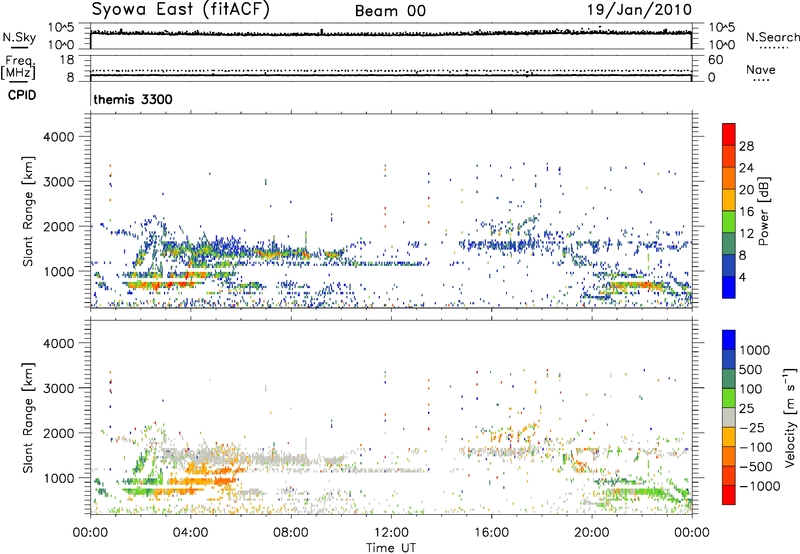Screen dimensions: 800x554
Task: Click the '28' Power colorbar tick label
Action: click(746, 146)
